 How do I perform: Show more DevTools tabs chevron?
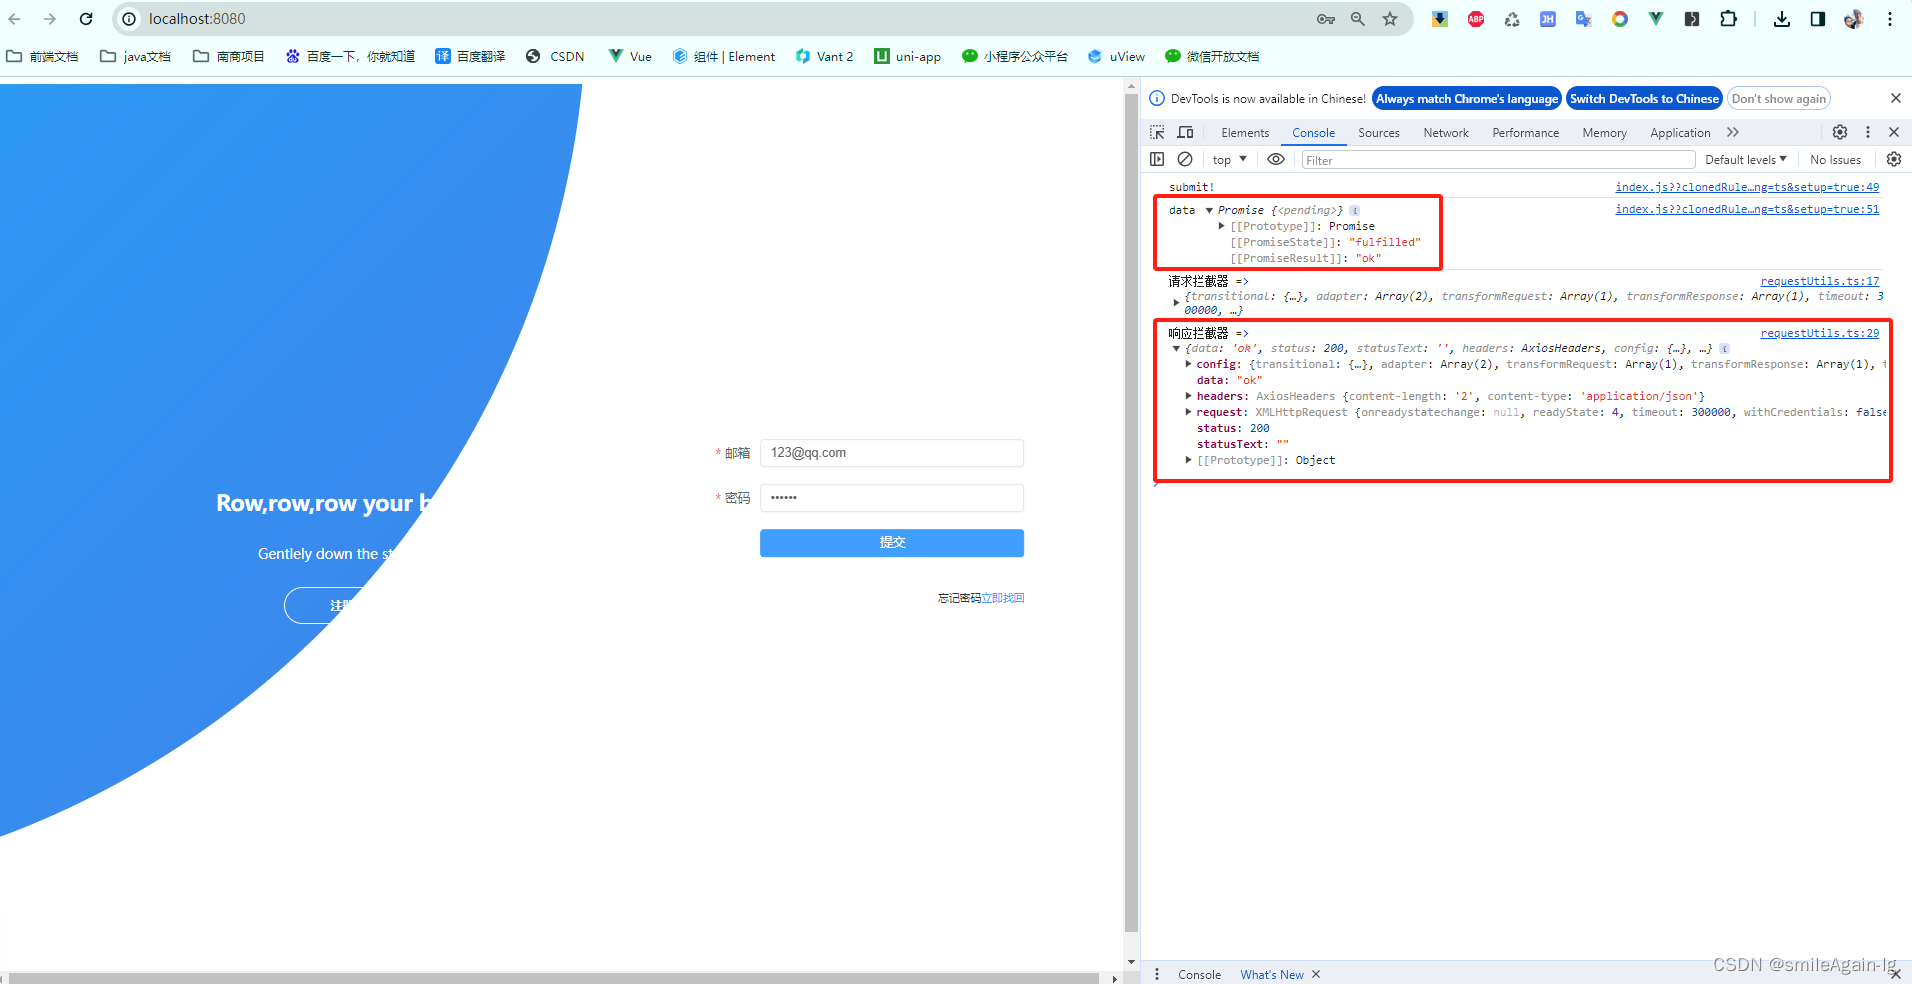click(1732, 132)
